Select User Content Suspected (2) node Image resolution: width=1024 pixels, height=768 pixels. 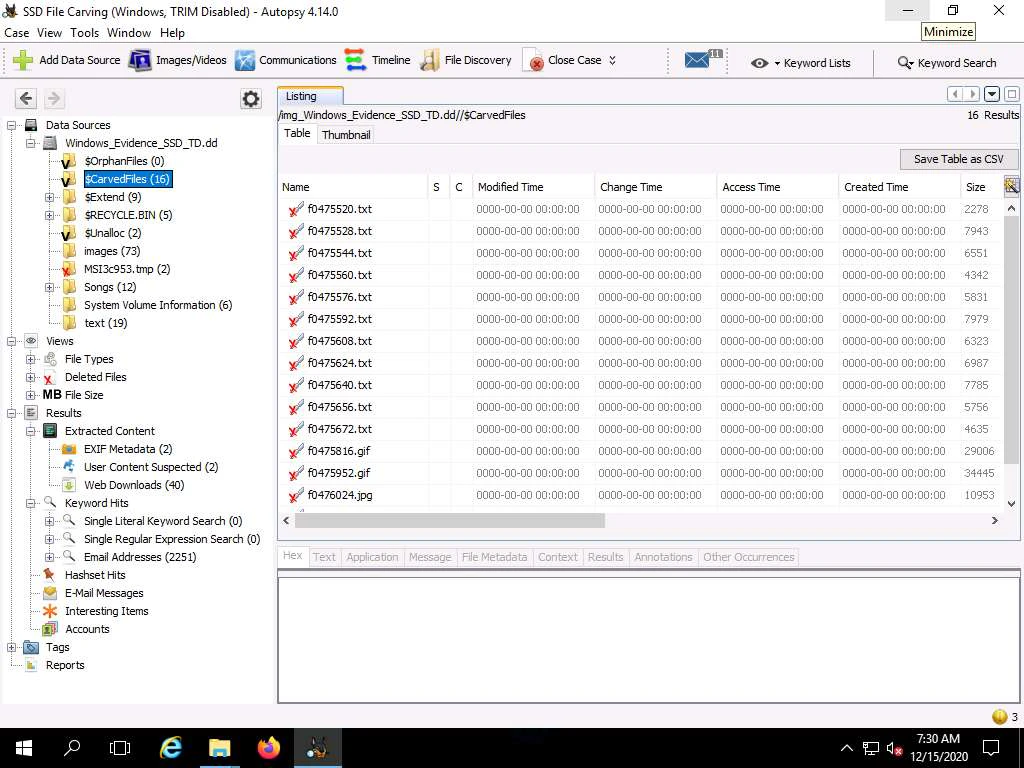pos(151,467)
